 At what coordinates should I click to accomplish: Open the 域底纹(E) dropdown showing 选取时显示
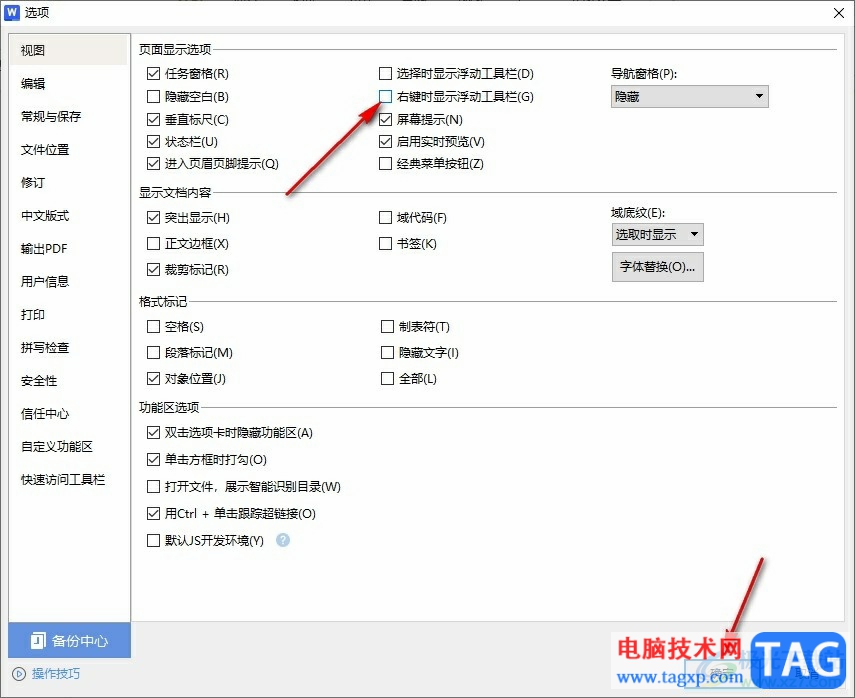[x=658, y=234]
